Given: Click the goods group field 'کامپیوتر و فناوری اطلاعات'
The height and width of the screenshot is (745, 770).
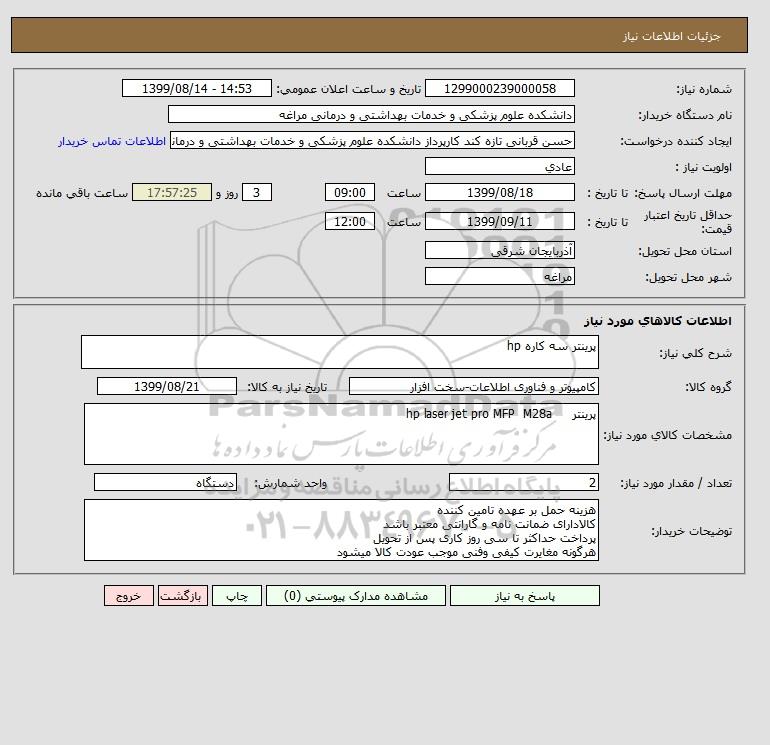Looking at the screenshot, I should pos(473,386).
